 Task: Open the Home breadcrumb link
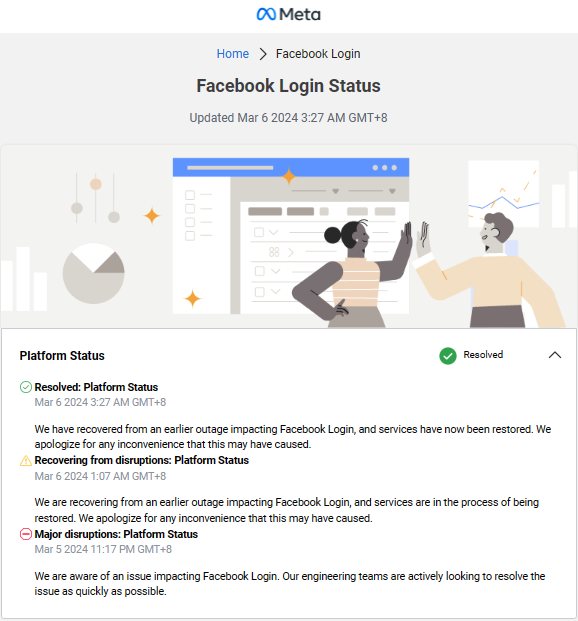[233, 53]
